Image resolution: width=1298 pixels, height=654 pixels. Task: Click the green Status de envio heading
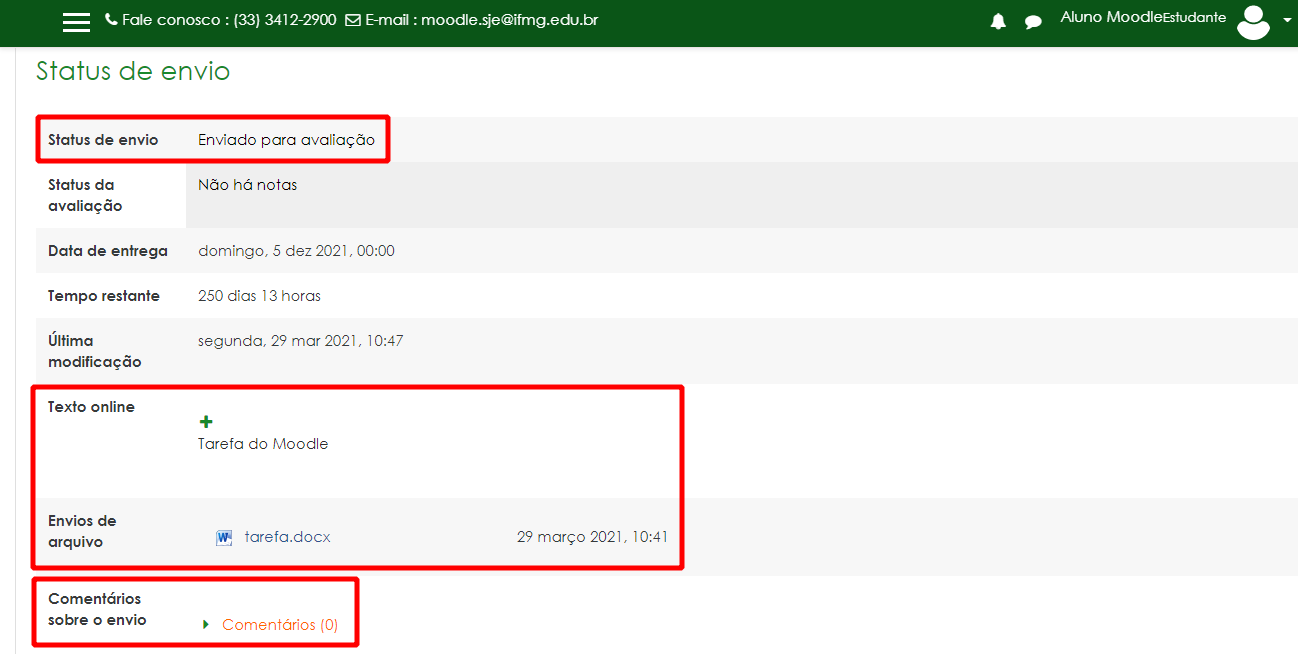(x=133, y=71)
